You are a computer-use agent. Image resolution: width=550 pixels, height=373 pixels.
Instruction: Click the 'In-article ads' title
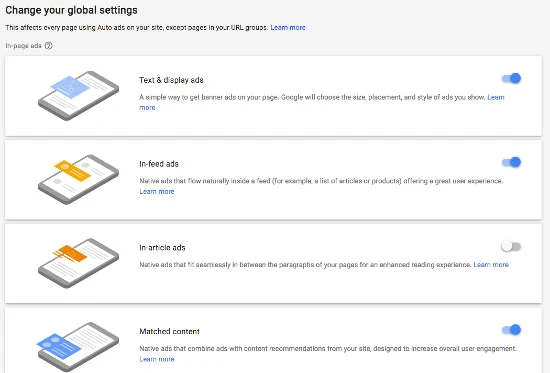[x=162, y=248]
